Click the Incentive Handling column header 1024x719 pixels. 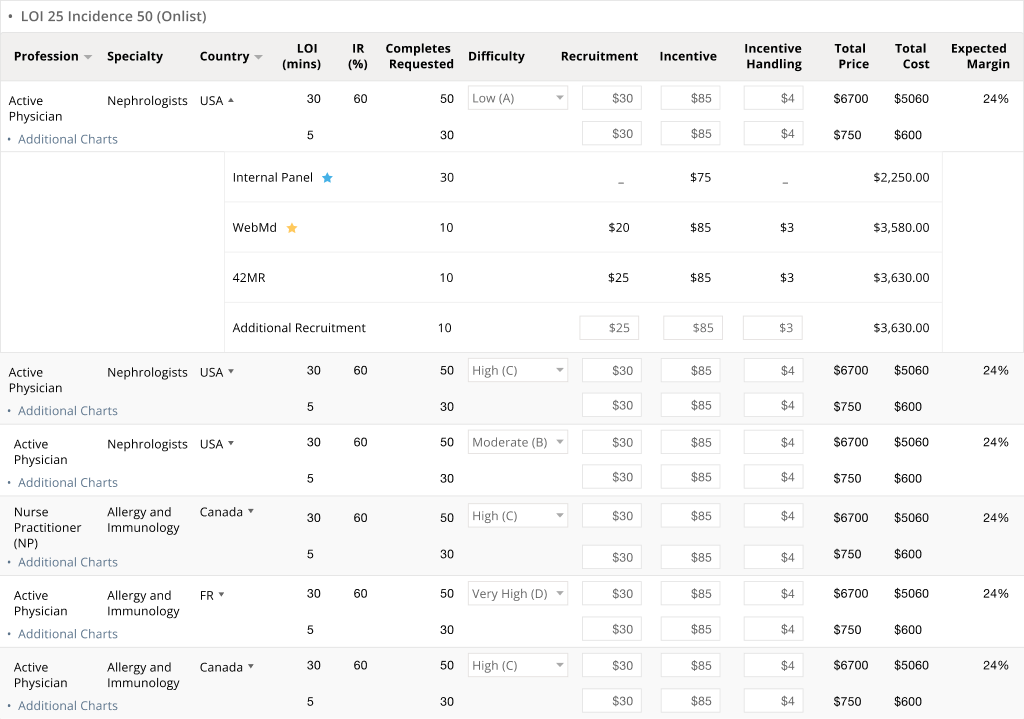click(773, 56)
